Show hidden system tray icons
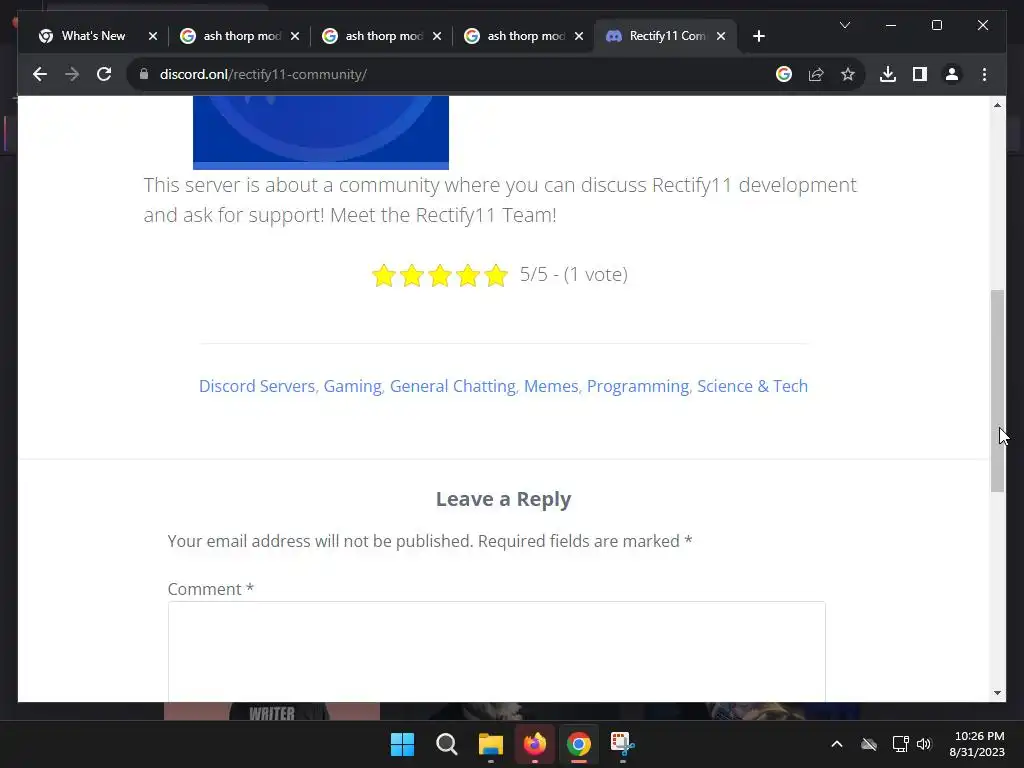The image size is (1024, 768). (837, 744)
